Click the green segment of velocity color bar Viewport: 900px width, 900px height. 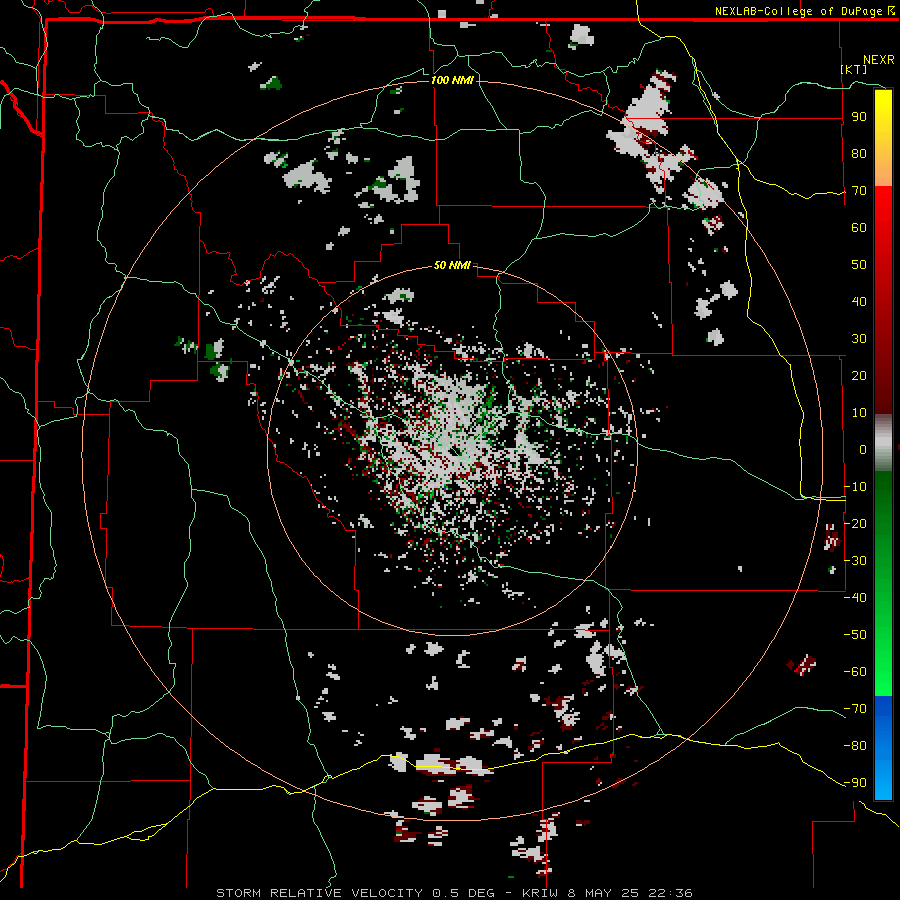tap(883, 584)
